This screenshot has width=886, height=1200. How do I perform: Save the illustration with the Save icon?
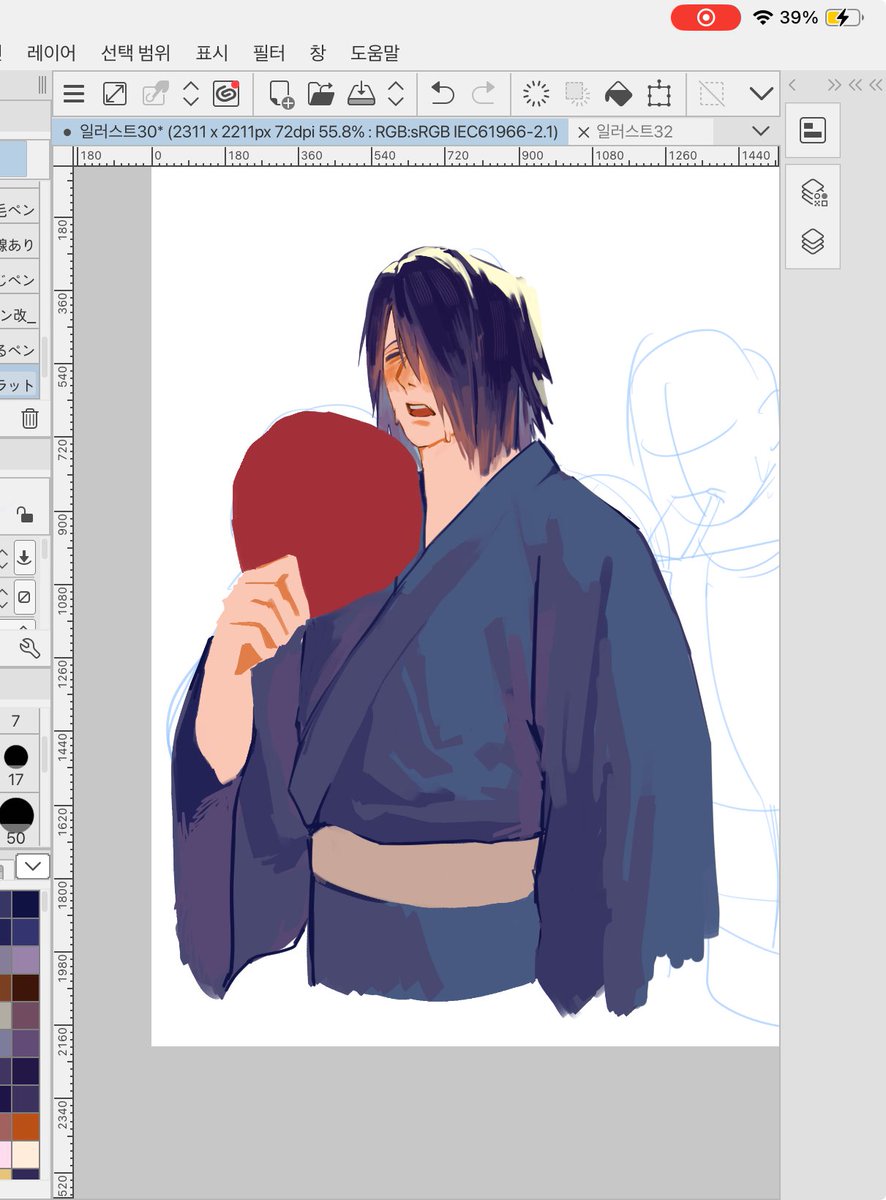[x=360, y=94]
